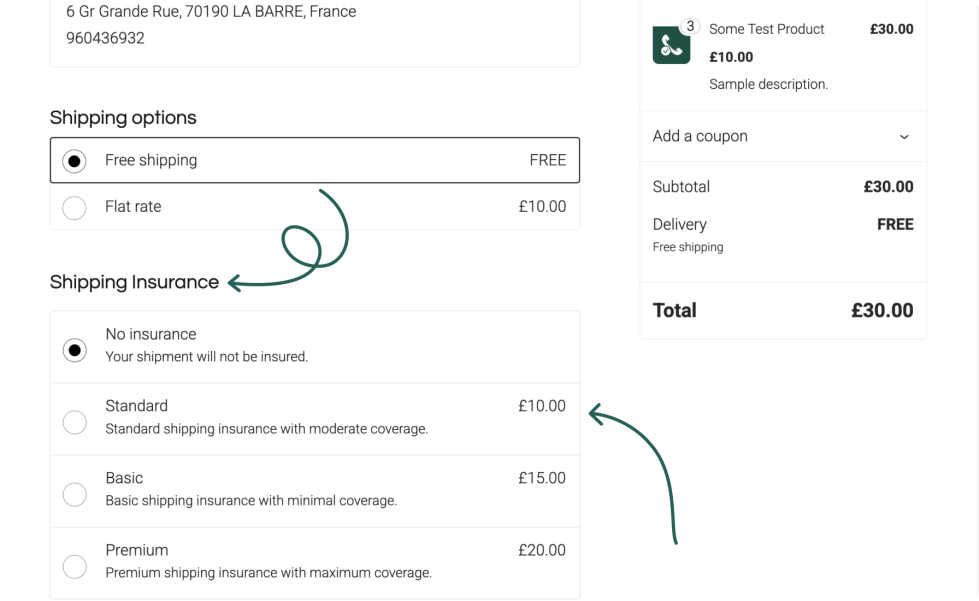This screenshot has height=601, width=979.
Task: Select Standard shipping insurance radio button
Action: click(74, 422)
